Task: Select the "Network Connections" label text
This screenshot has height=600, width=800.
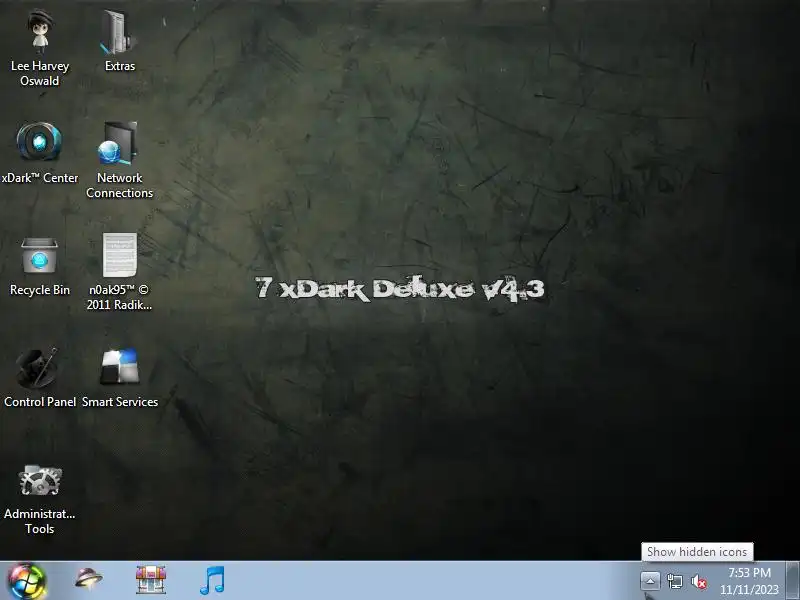Action: click(119, 185)
